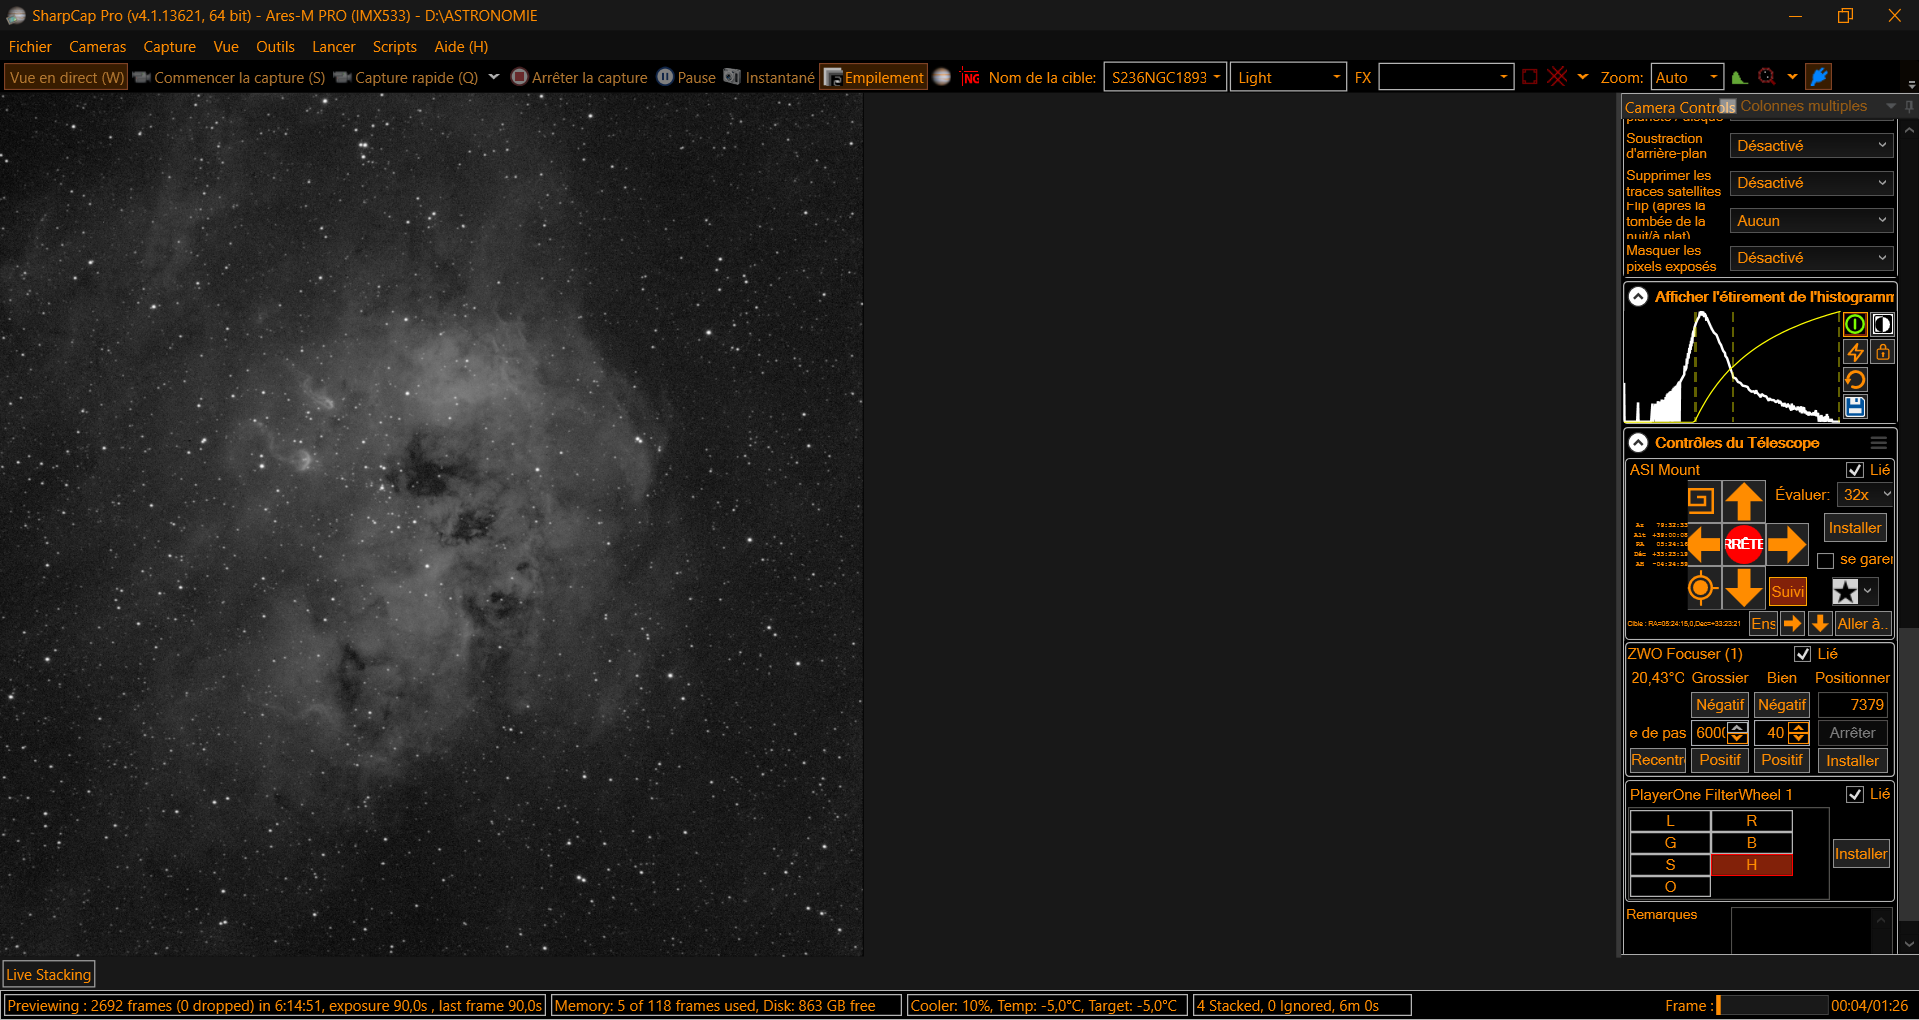Click the Pause icon in toolbar
1919x1020 pixels.
point(665,77)
